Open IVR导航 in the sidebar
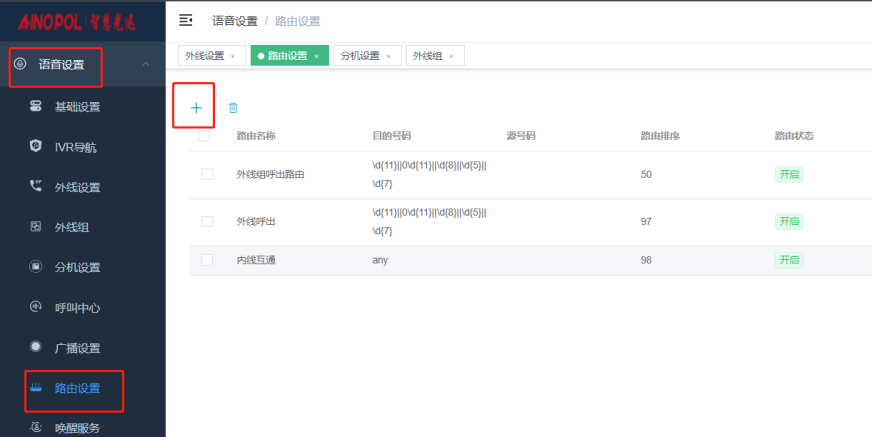The height and width of the screenshot is (437, 872). (x=76, y=147)
